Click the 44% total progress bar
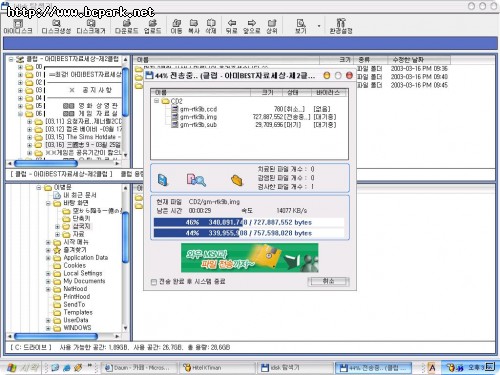This screenshot has height=375, width=500. tap(249, 233)
